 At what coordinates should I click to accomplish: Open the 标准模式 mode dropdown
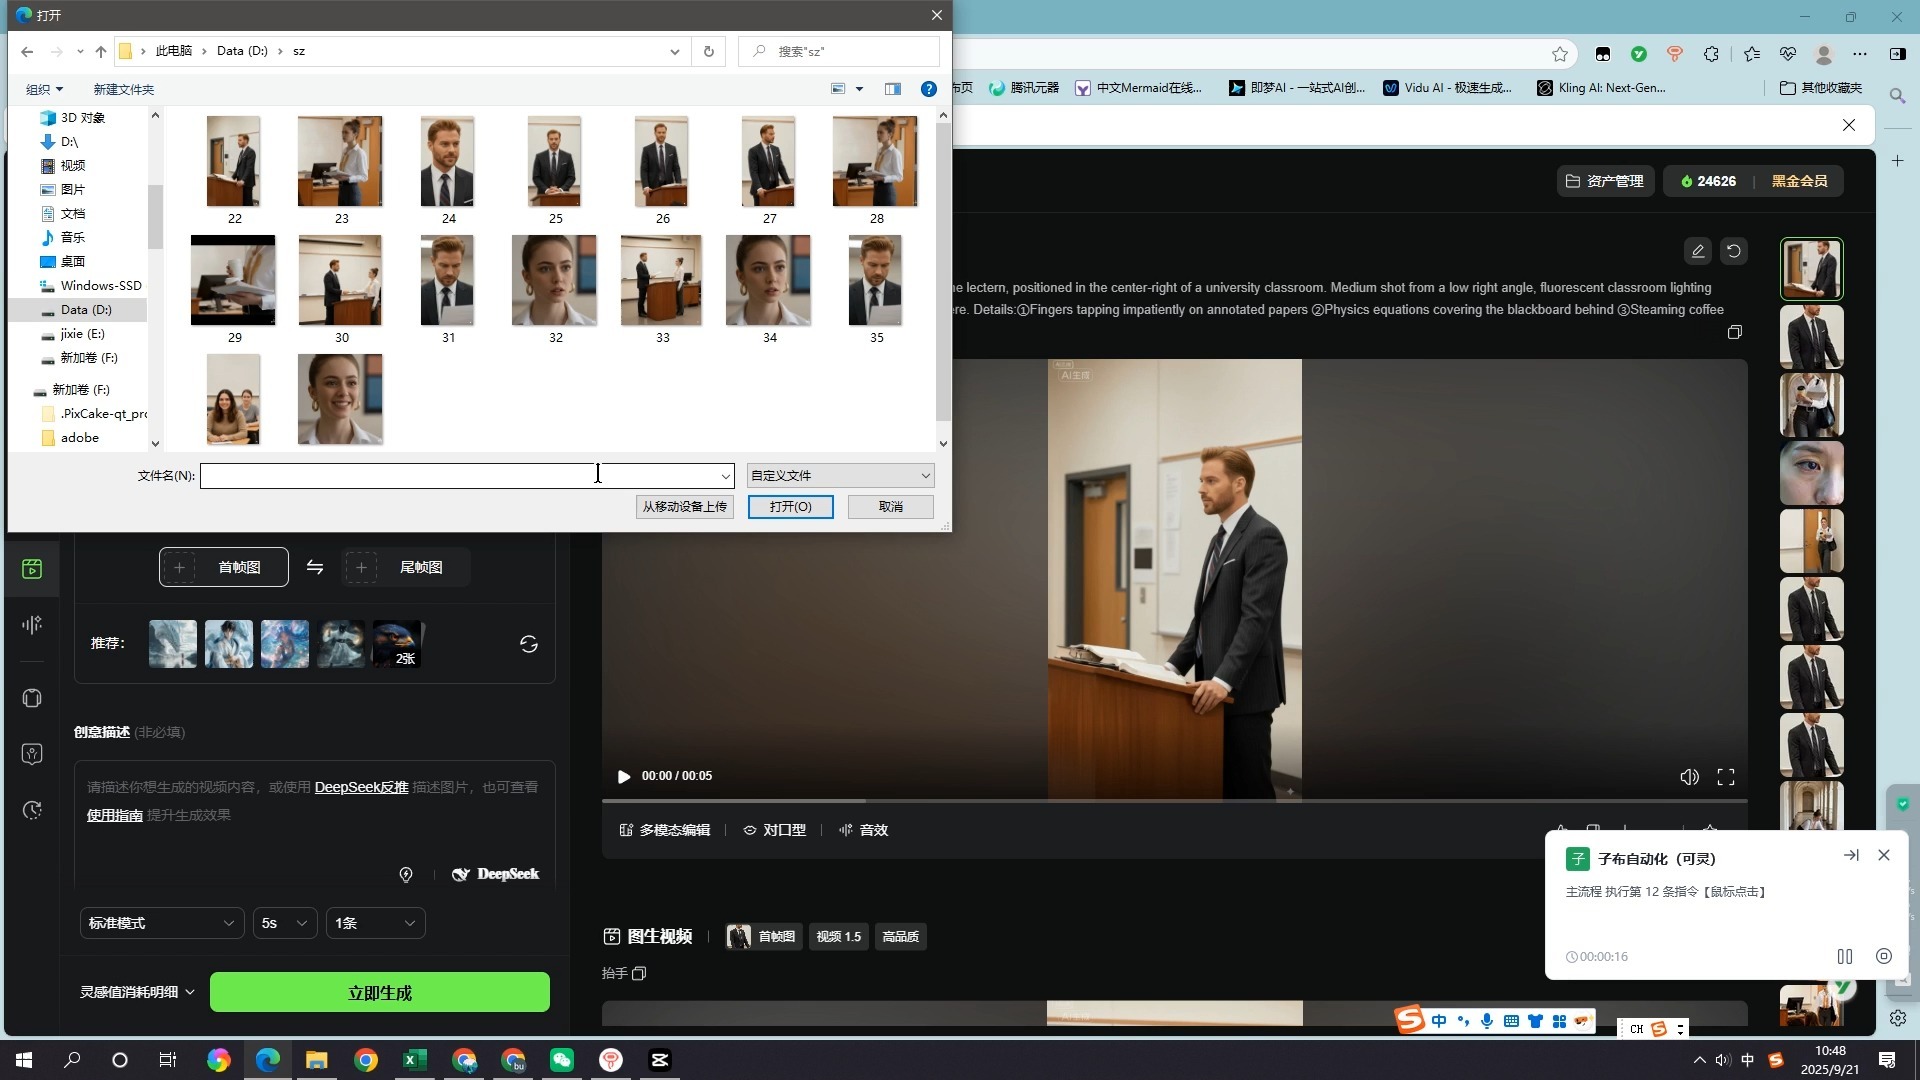(x=161, y=923)
